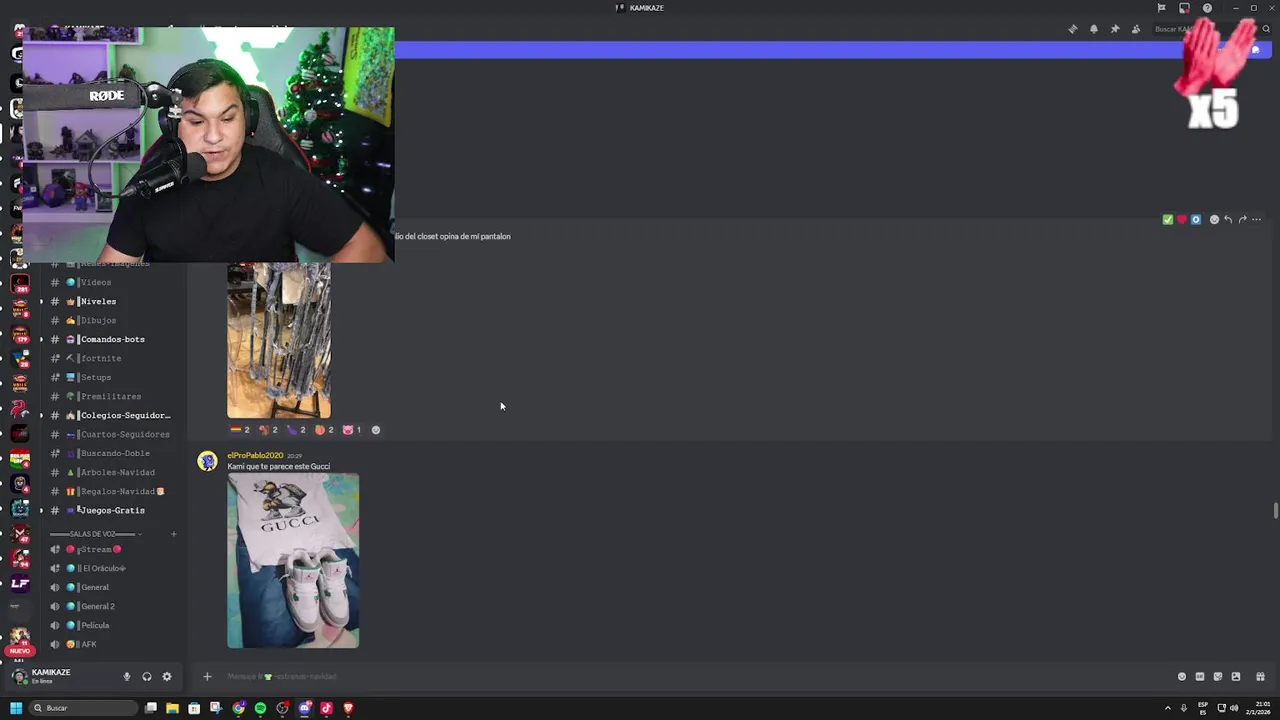This screenshot has height=720, width=1280.
Task: Toggle the pig reaction with count 1
Action: [x=351, y=430]
